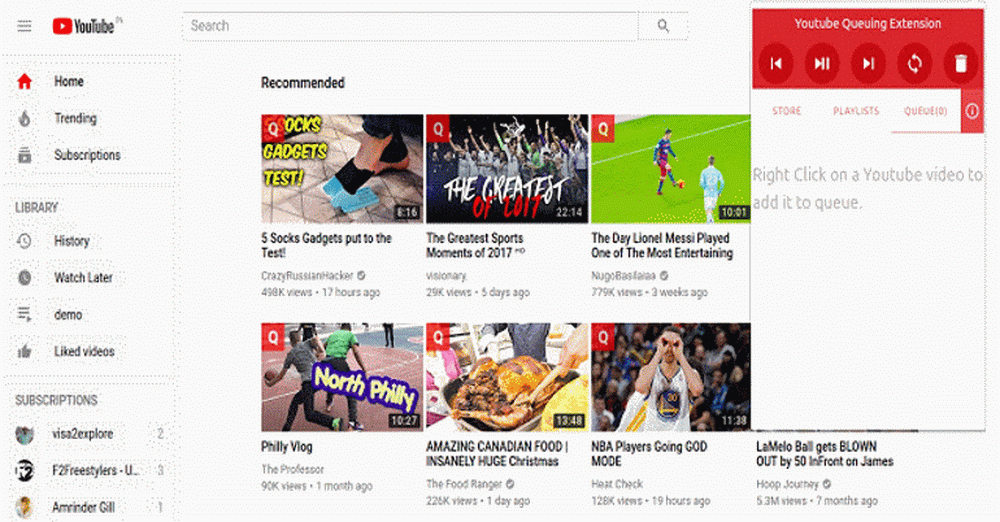Click the Trending flame icon
1000x522 pixels.
(24, 119)
